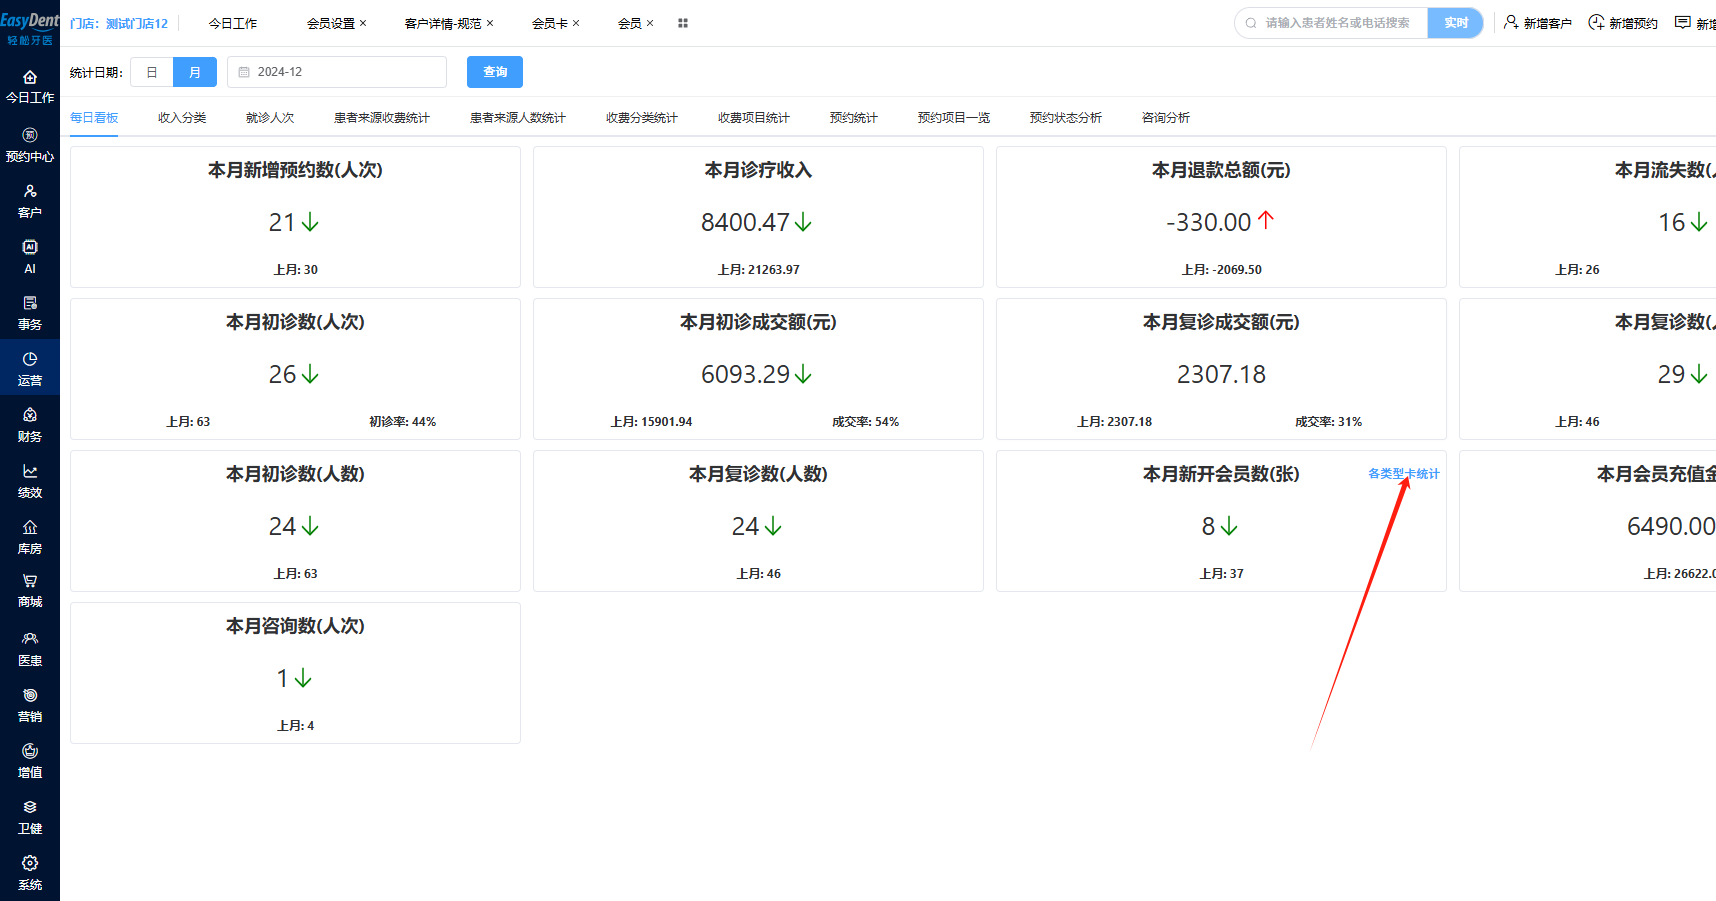The width and height of the screenshot is (1716, 901).
Task: Open 各类型卡统计 link
Action: (x=1404, y=474)
